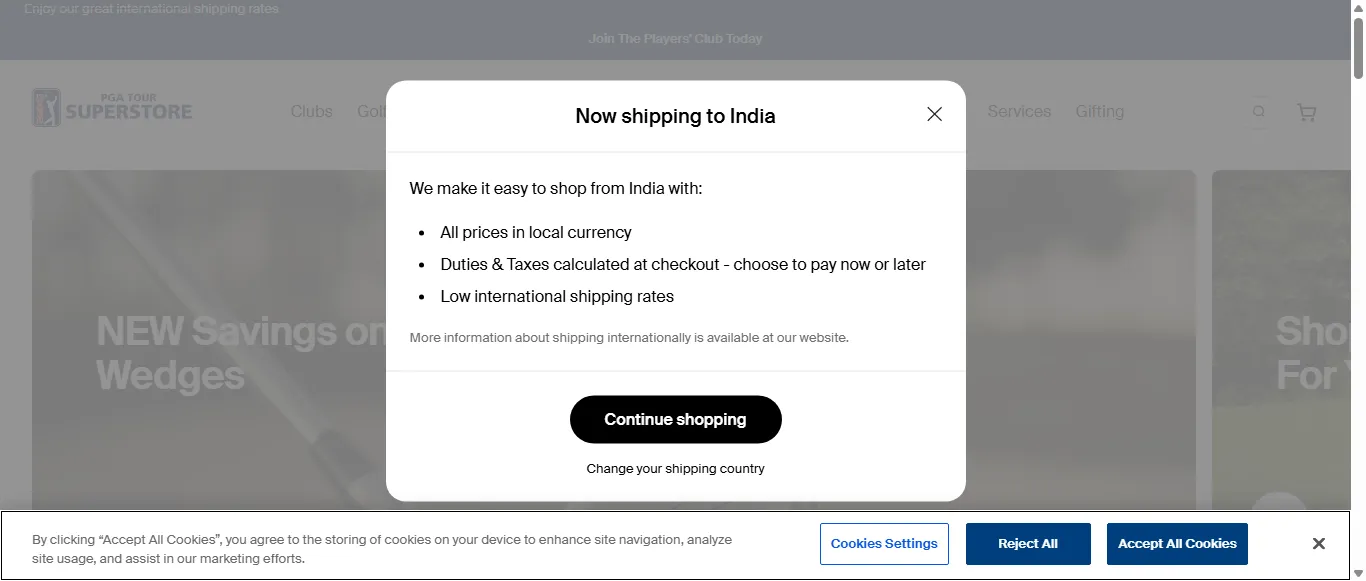Screen dimensions: 1366x581
Task: Click 'Change your shipping country' link
Action: (675, 469)
